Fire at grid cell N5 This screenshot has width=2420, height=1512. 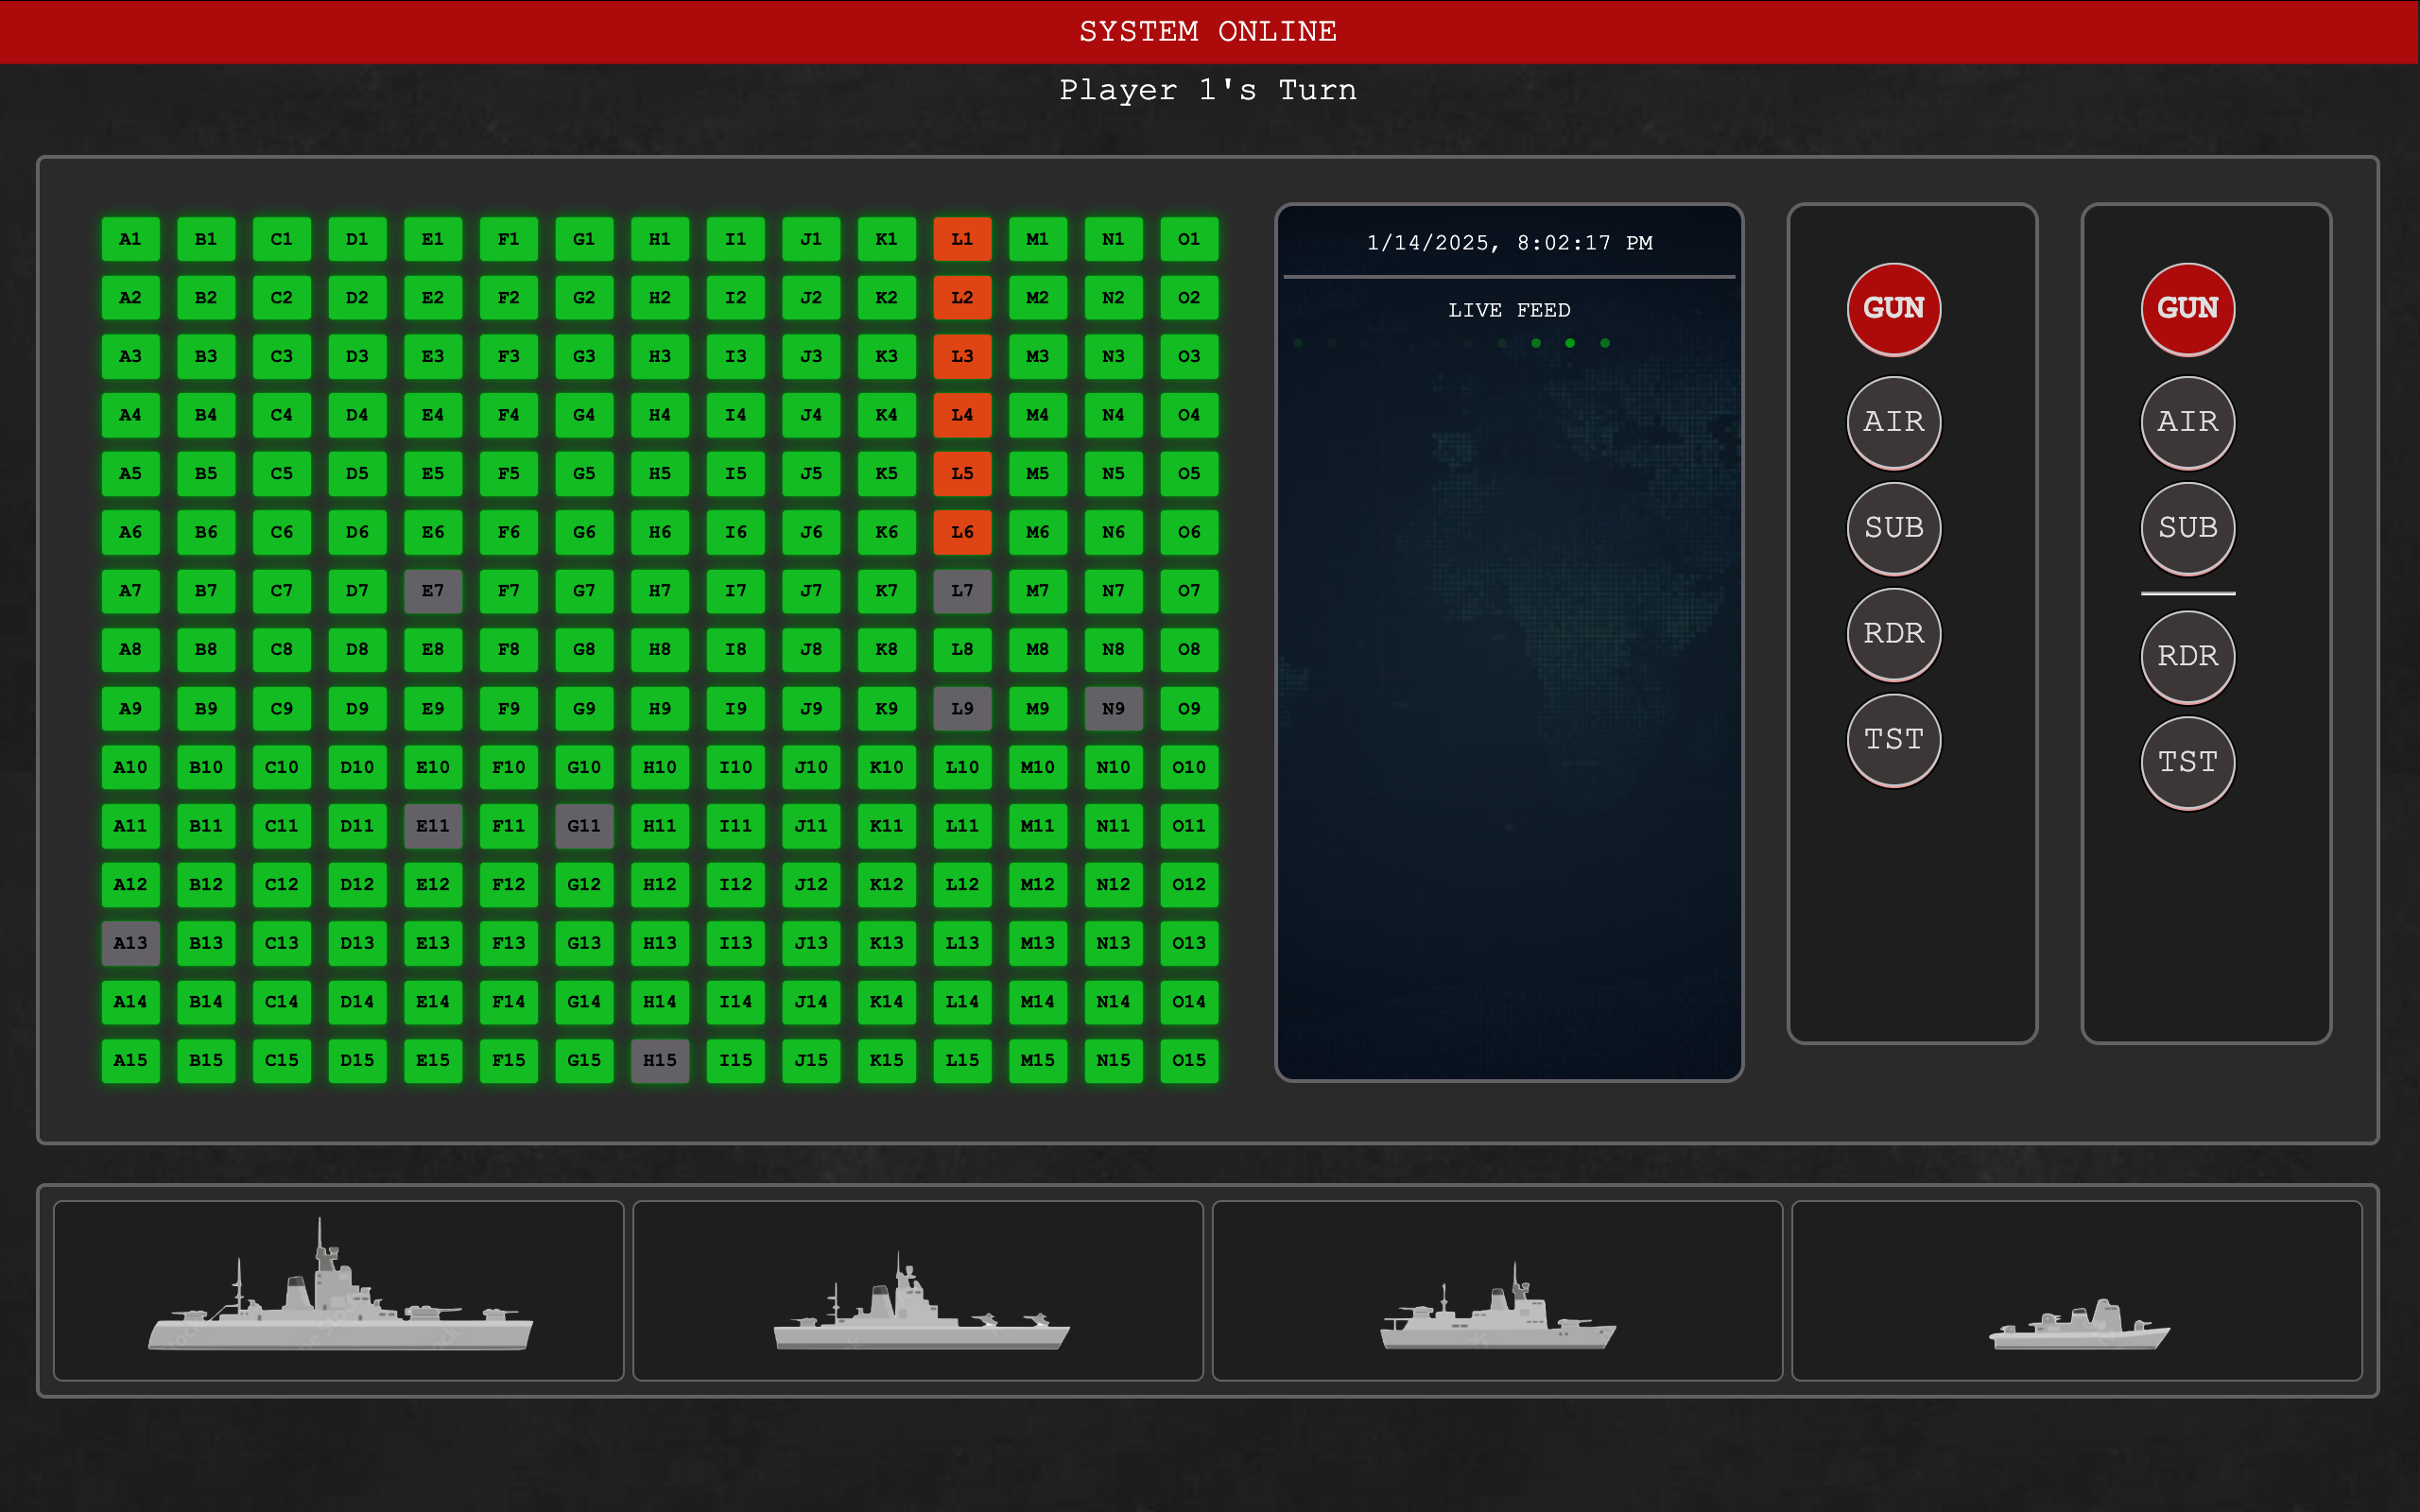pos(1113,474)
